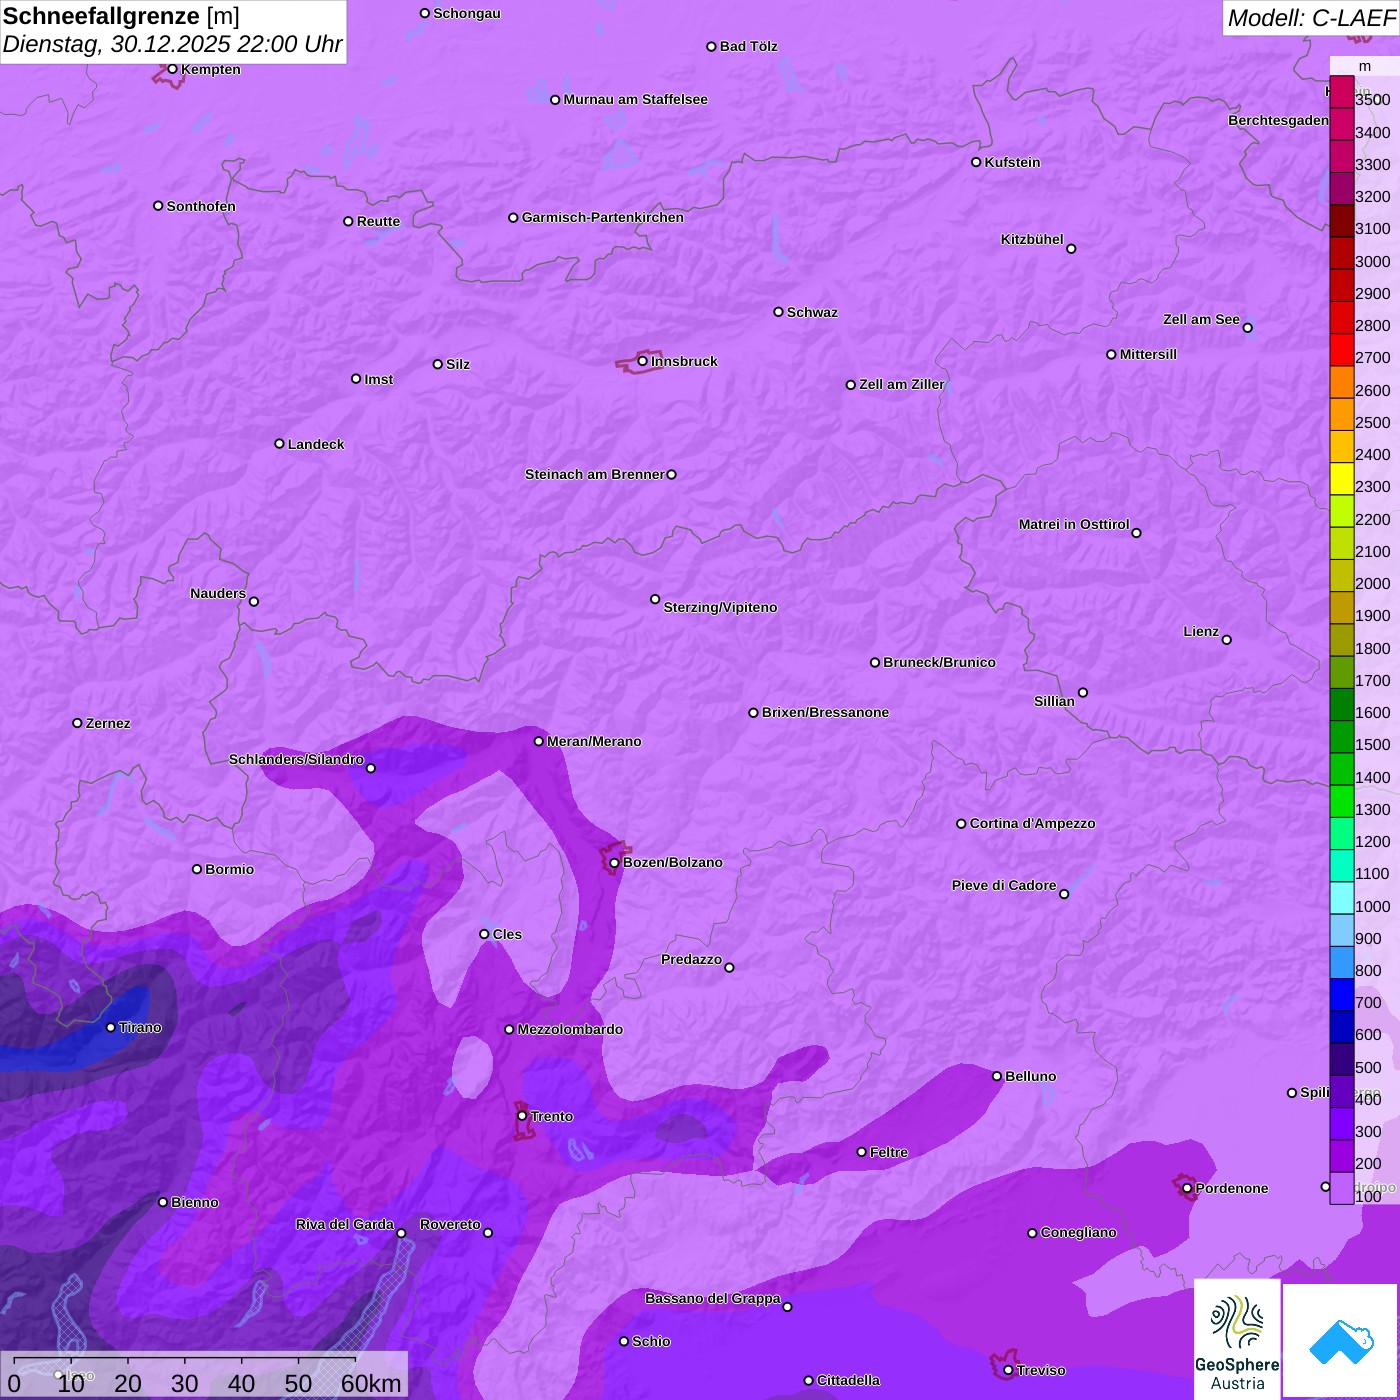Click the Cortina d'Ampezzo marker dot
1400x1400 pixels.
(x=962, y=824)
